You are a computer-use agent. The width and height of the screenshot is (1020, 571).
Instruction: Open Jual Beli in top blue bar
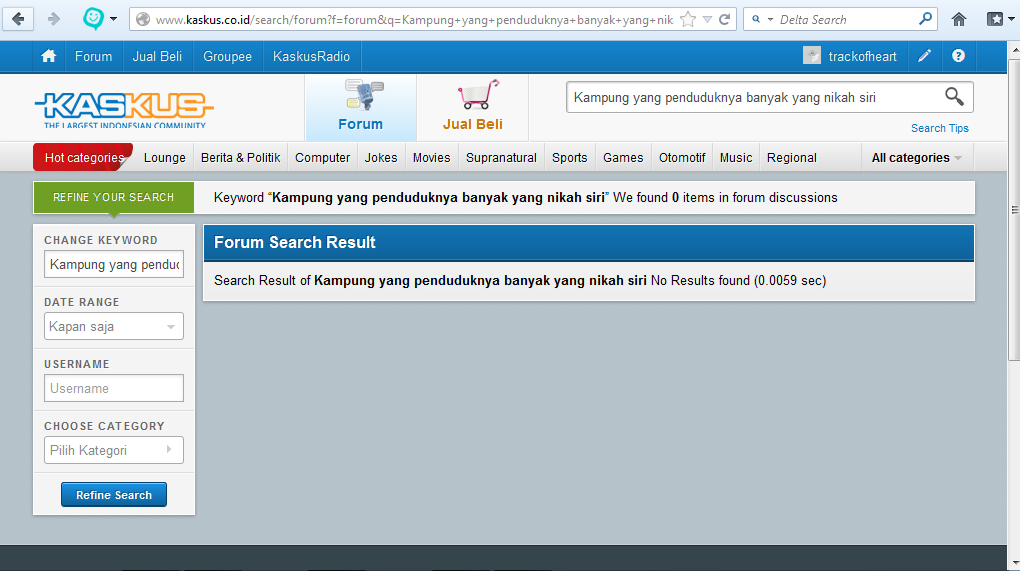tap(157, 57)
